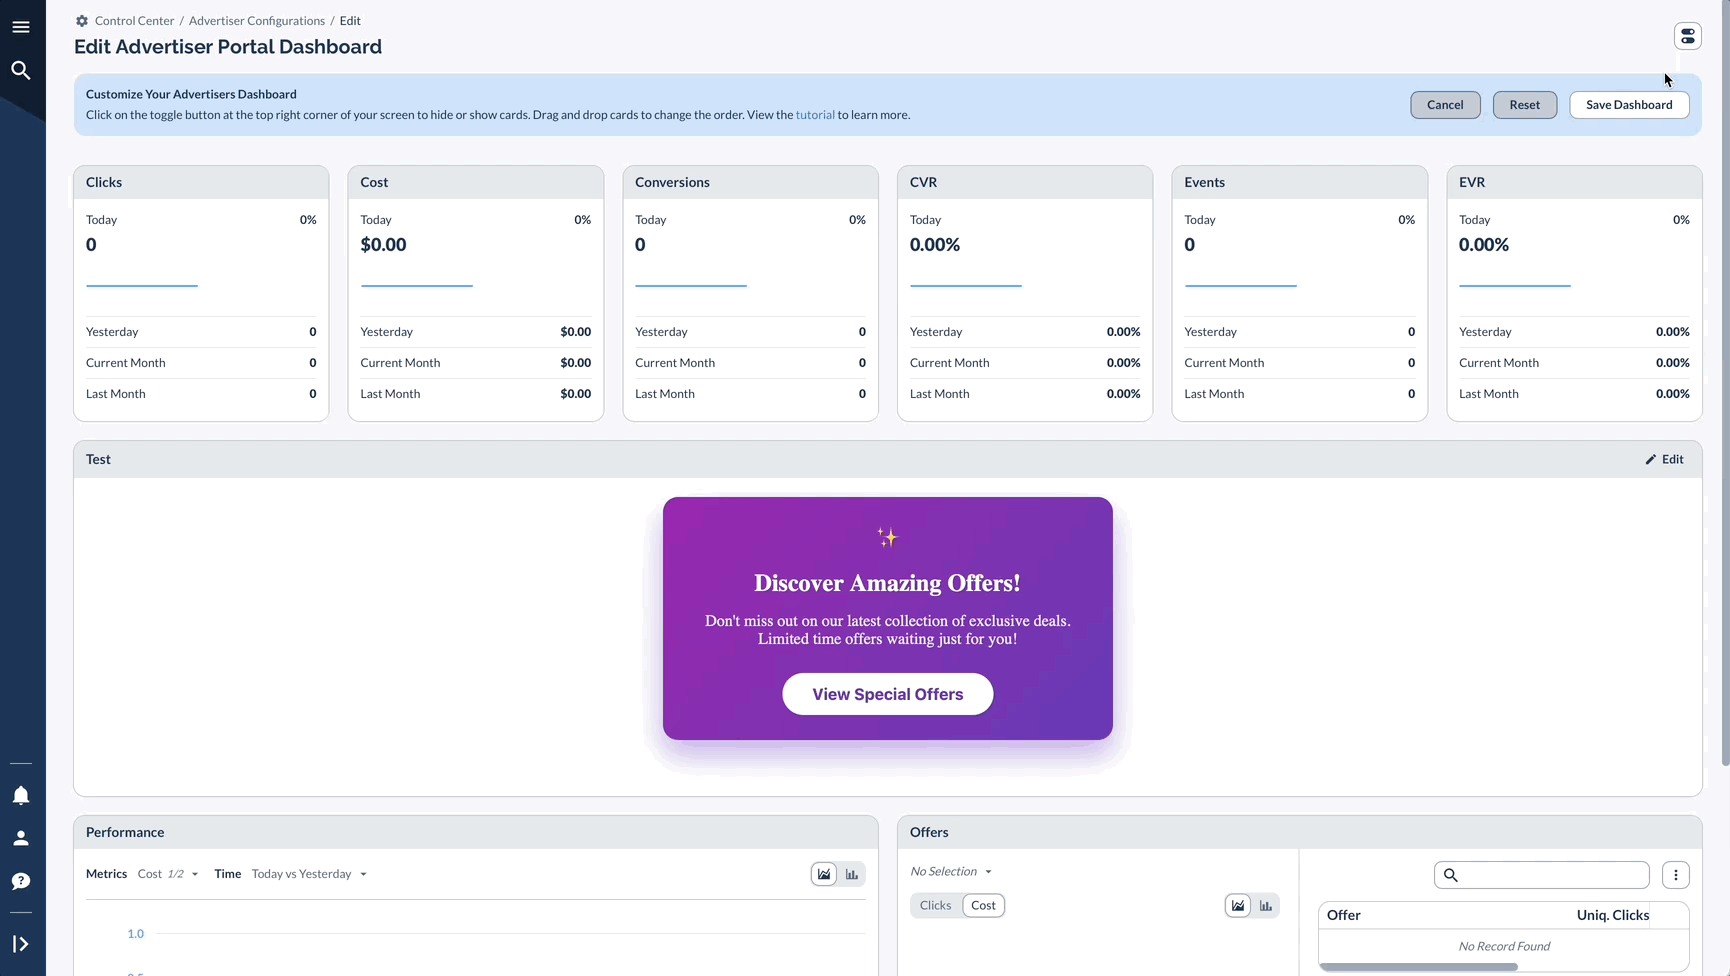Click the Metrics label in Performance
Image resolution: width=1730 pixels, height=976 pixels.
(106, 874)
